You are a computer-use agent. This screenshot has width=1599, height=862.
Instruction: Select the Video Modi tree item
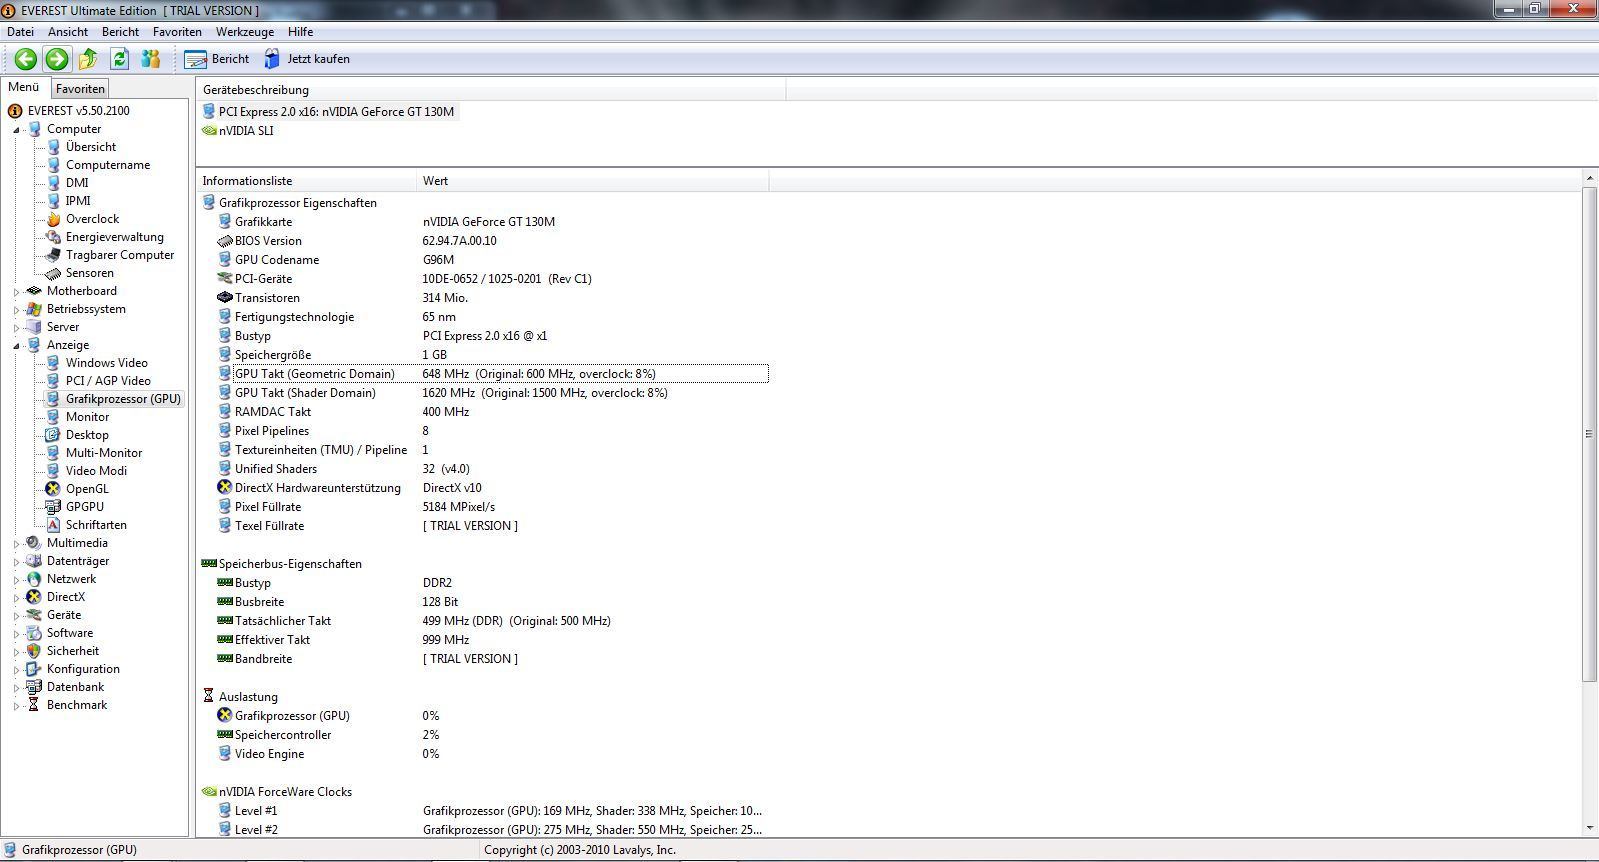[x=96, y=471]
